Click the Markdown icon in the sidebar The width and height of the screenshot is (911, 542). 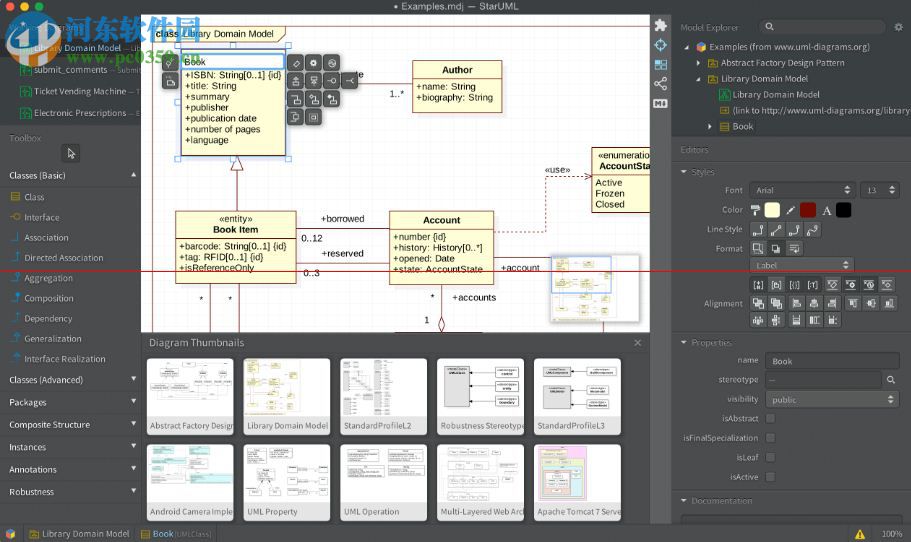(660, 103)
